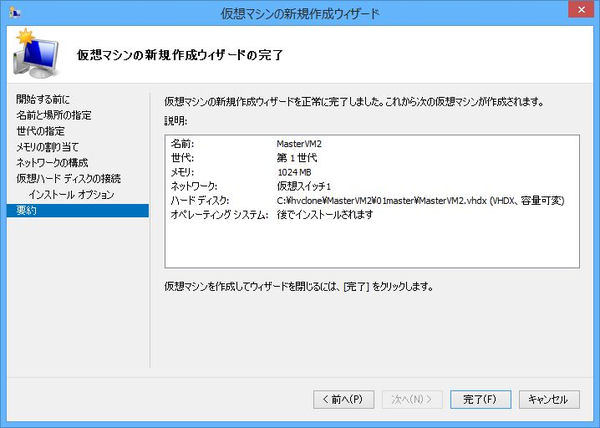Open the 仮想ハード ディスクの接続 step
The image size is (600, 428).
coord(68,179)
